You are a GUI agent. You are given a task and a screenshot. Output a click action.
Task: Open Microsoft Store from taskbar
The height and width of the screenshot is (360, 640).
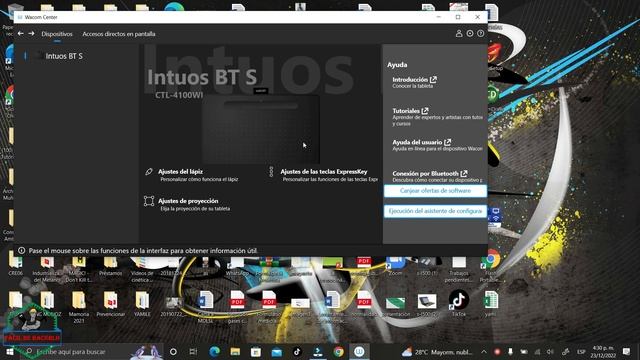(x=256, y=351)
